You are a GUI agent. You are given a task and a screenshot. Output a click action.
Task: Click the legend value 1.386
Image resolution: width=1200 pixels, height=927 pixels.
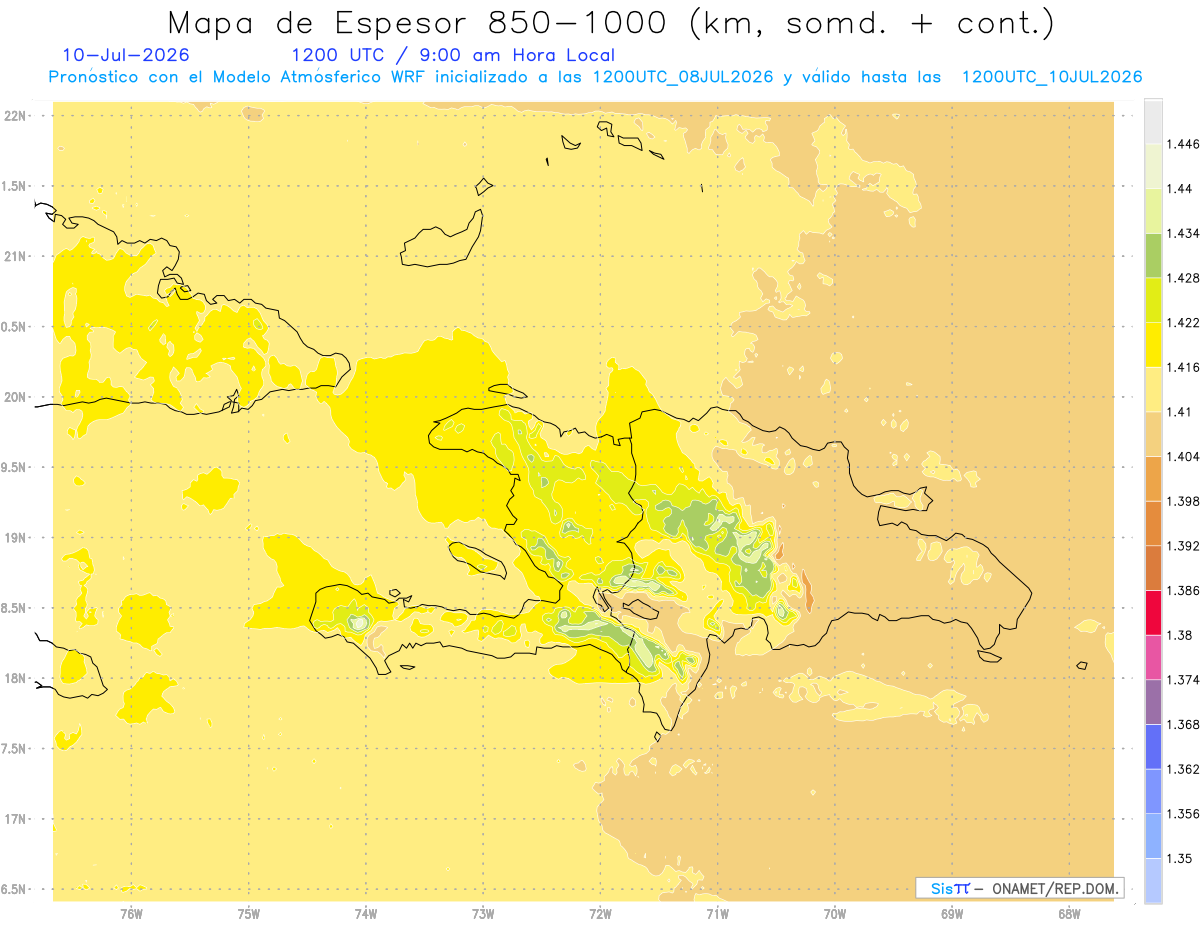pos(1183,590)
